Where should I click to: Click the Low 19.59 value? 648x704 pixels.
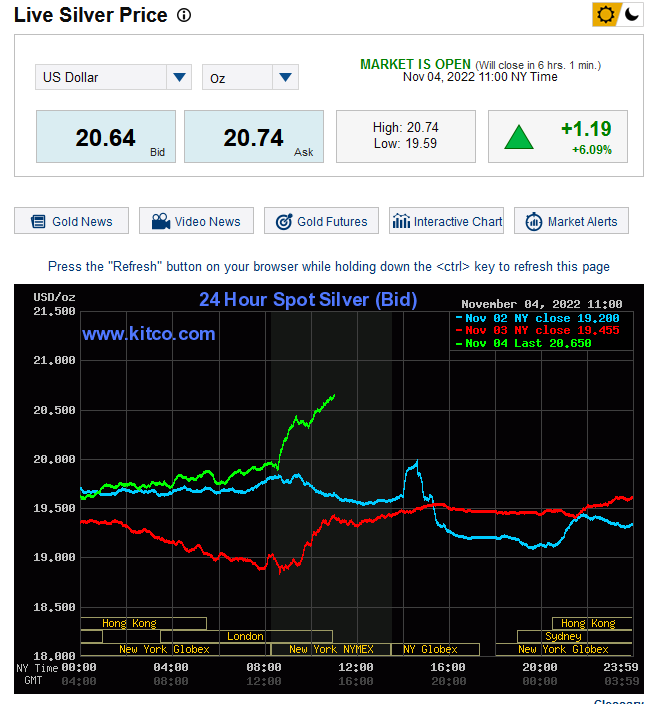[x=406, y=144]
